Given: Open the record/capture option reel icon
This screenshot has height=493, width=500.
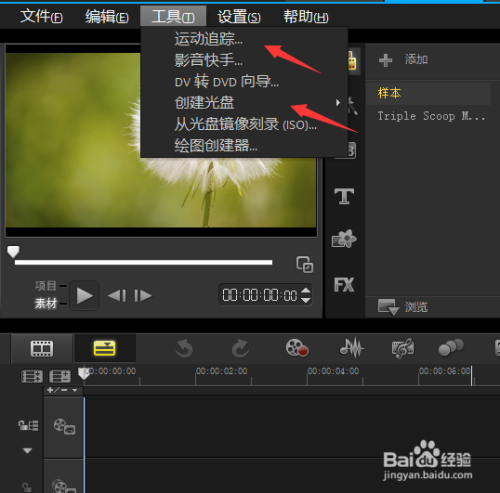Looking at the screenshot, I should coord(297,348).
